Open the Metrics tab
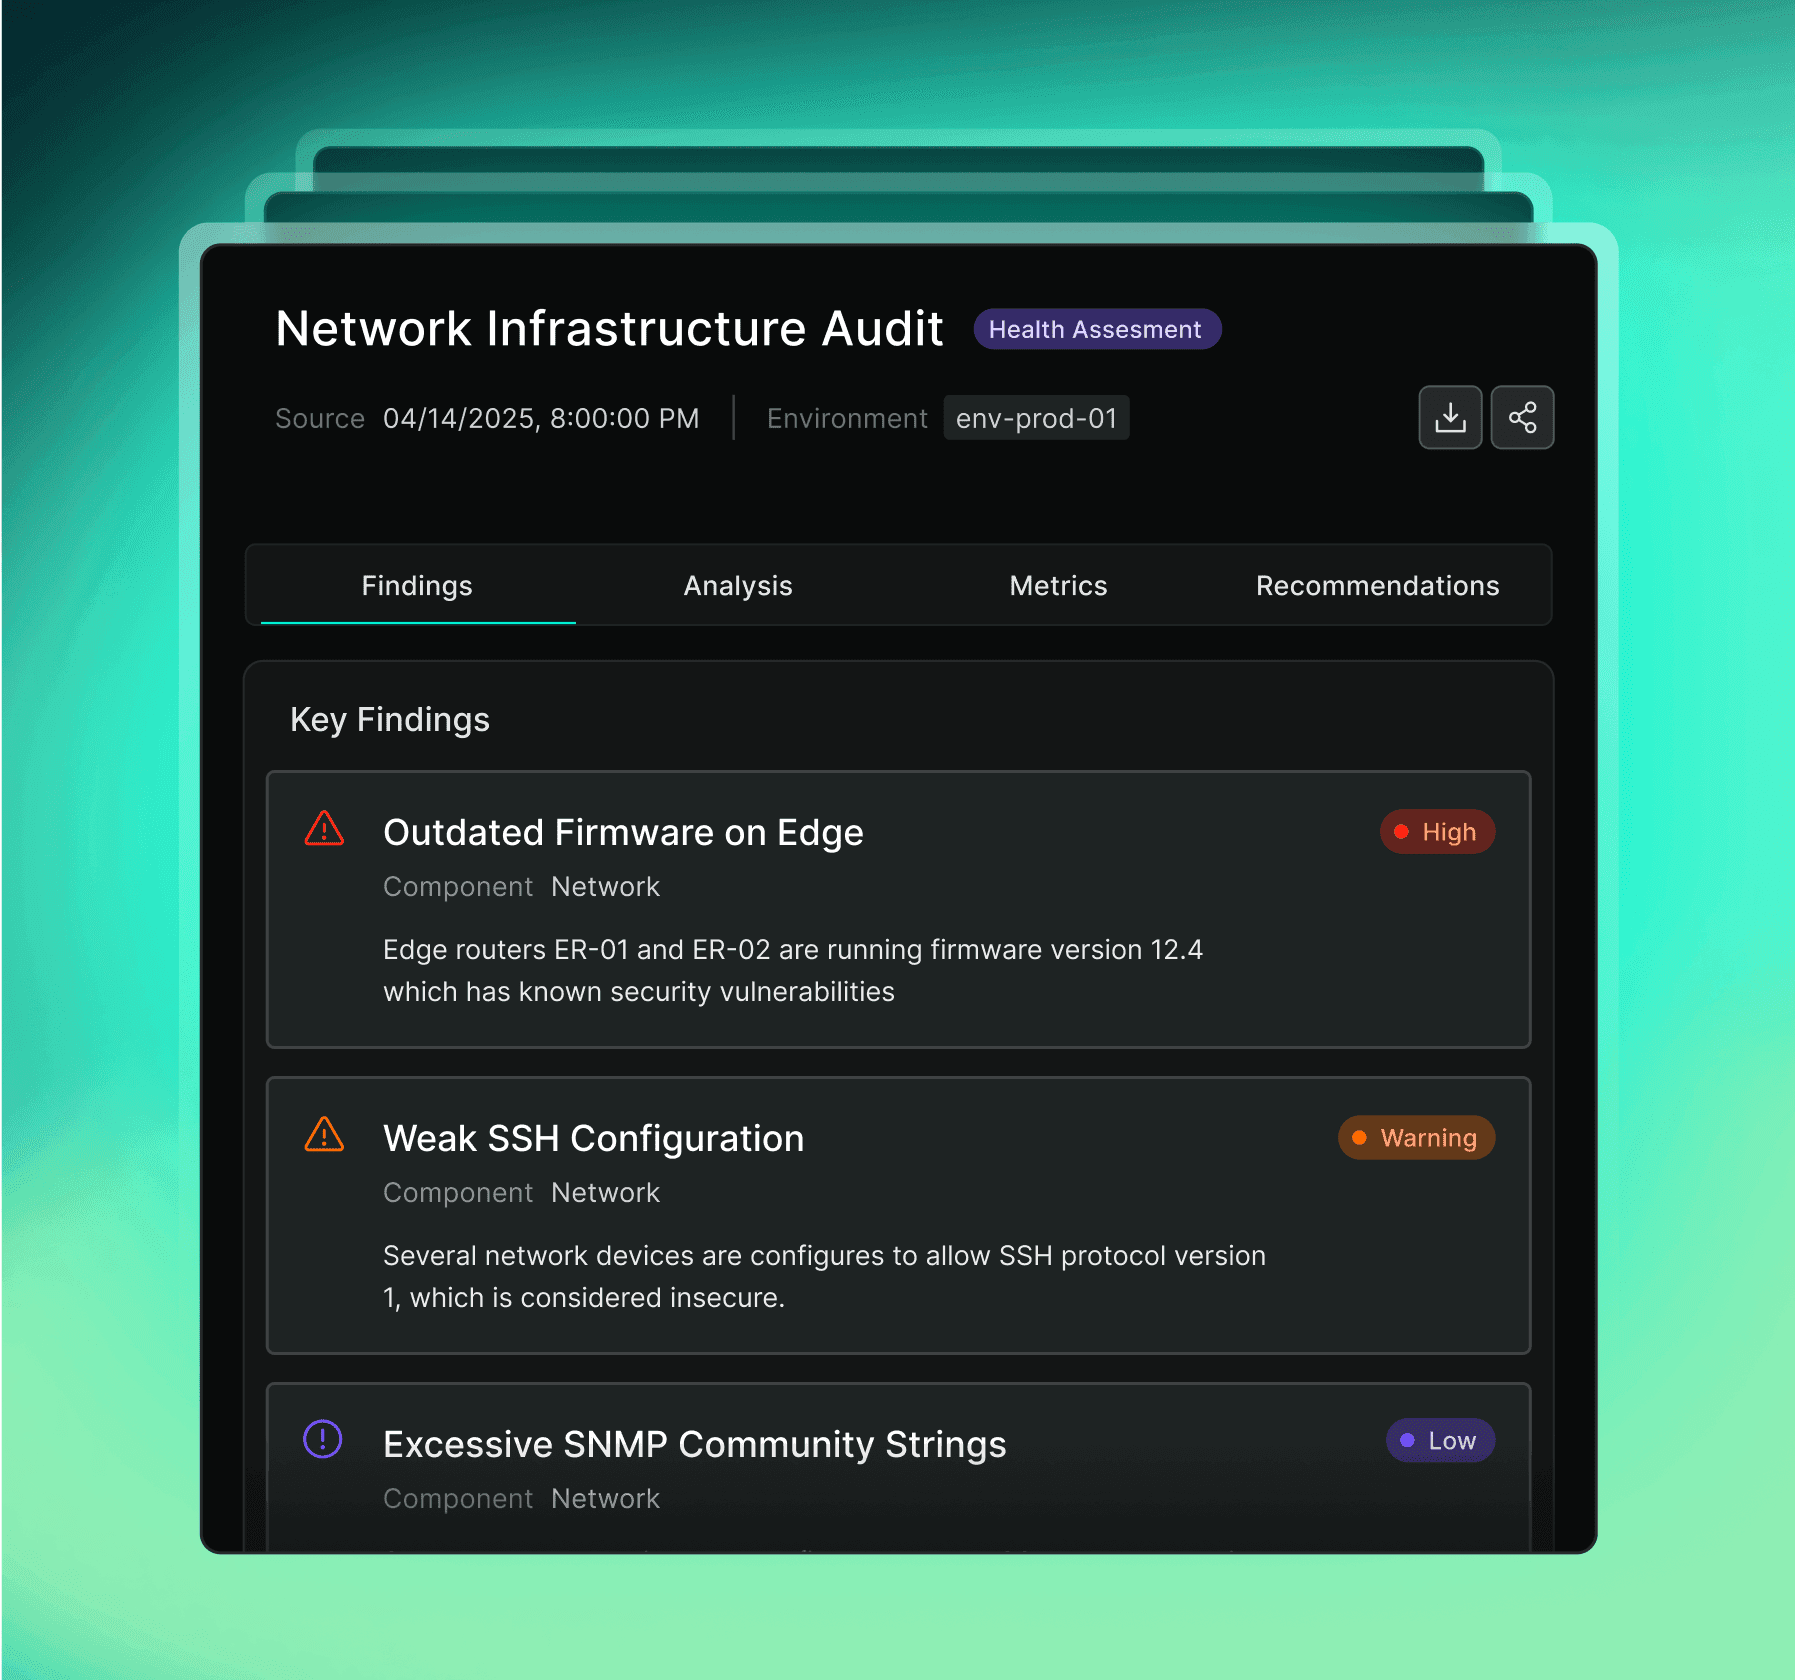Image resolution: width=1795 pixels, height=1680 pixels. click(1057, 586)
